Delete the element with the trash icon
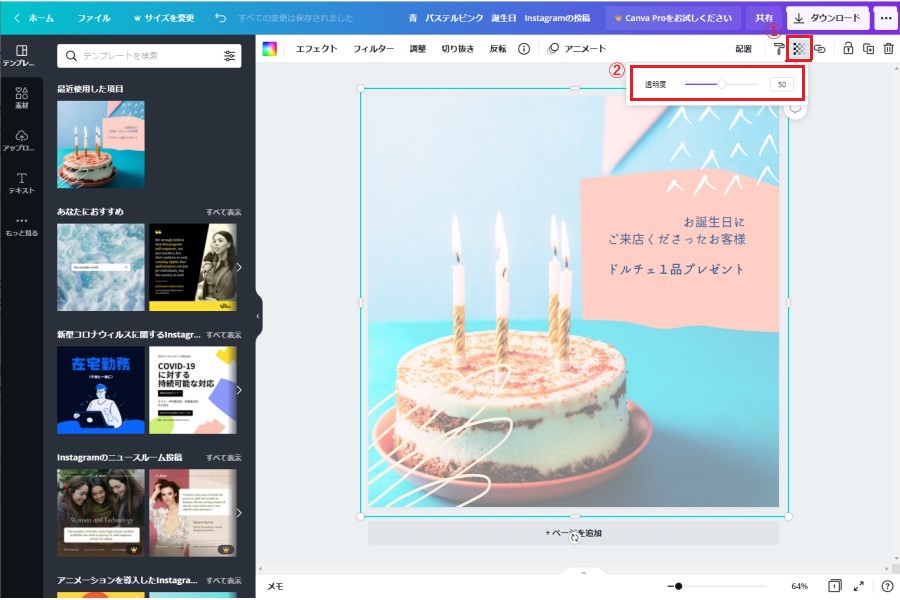 pos(888,48)
